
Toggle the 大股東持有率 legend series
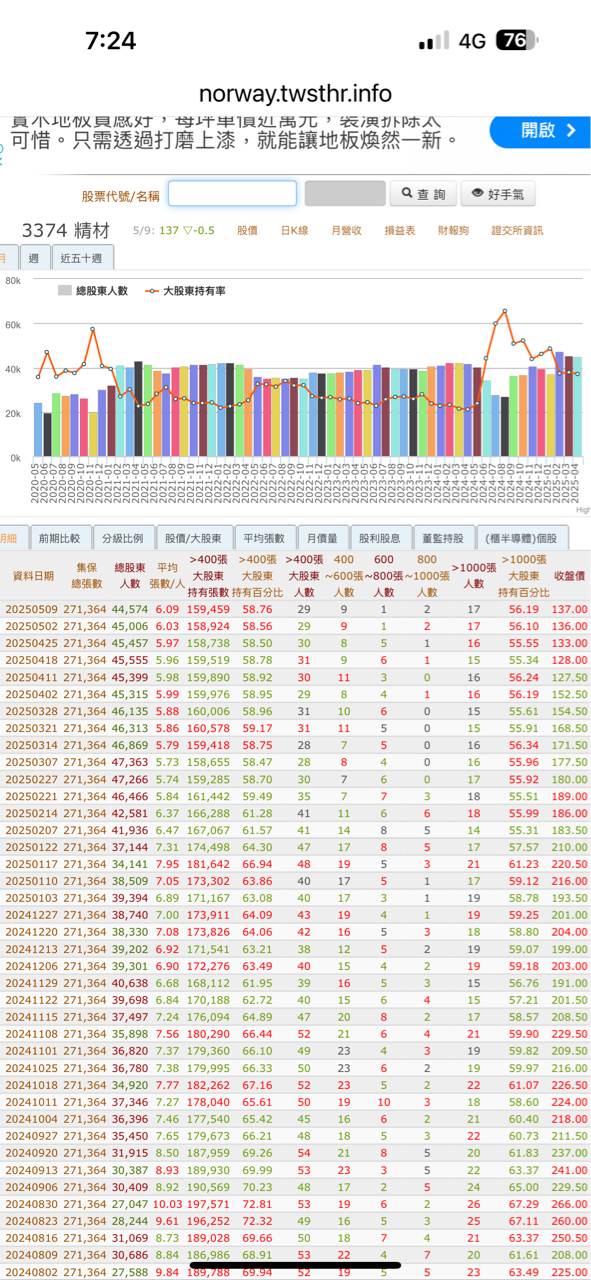click(x=185, y=291)
